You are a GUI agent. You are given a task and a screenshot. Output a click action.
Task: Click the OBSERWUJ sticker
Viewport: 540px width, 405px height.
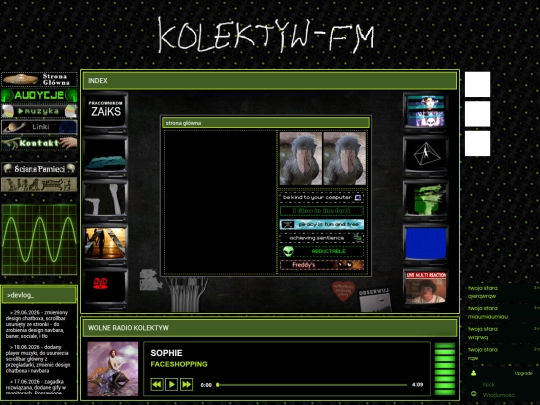pos(375,300)
